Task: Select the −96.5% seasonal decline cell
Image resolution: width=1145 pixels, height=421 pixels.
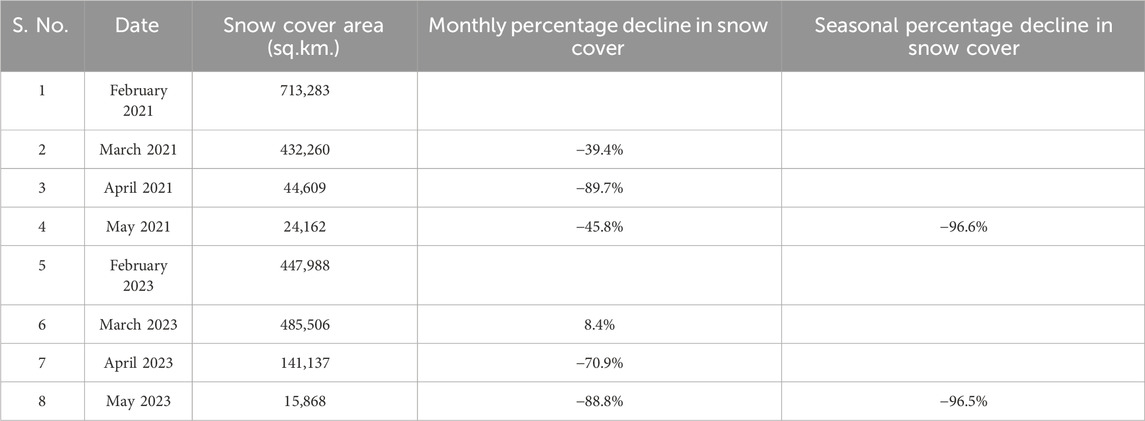Action: (963, 401)
